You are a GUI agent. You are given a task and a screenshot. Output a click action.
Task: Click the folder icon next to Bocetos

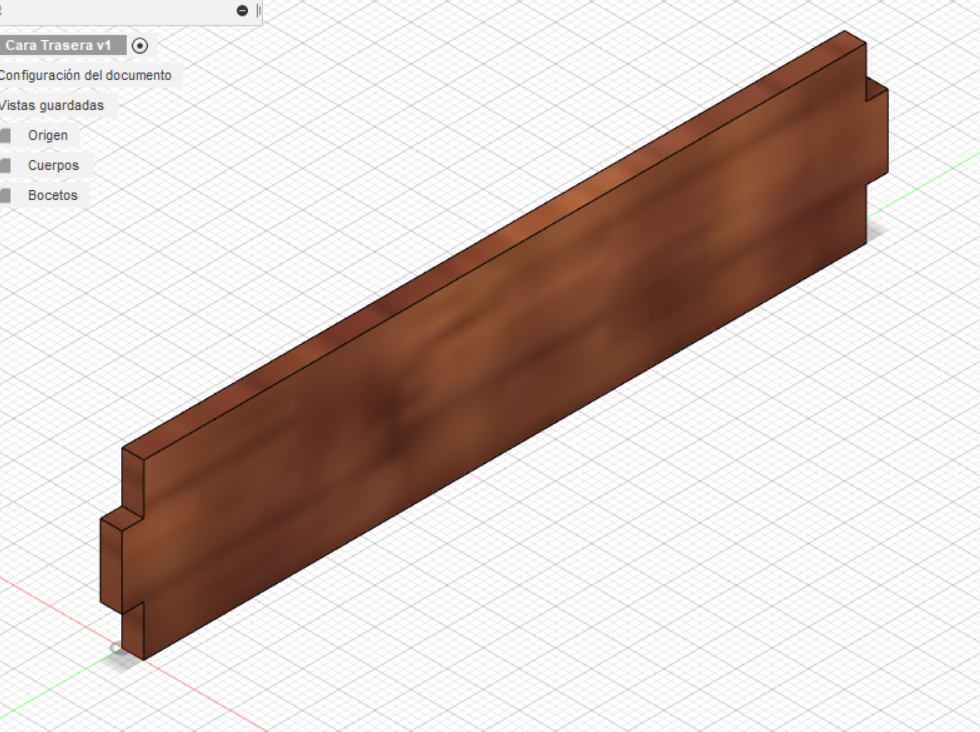click(6, 195)
